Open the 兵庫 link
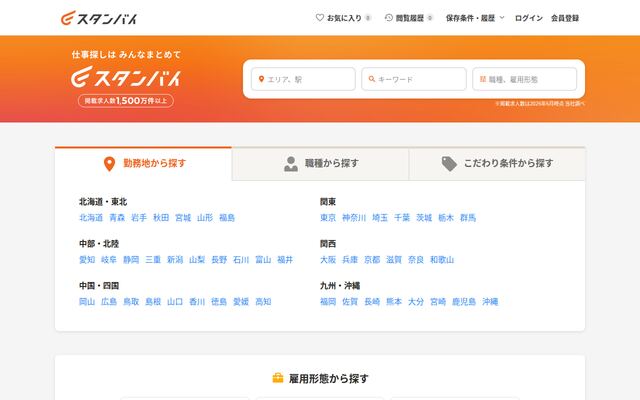 click(x=350, y=260)
